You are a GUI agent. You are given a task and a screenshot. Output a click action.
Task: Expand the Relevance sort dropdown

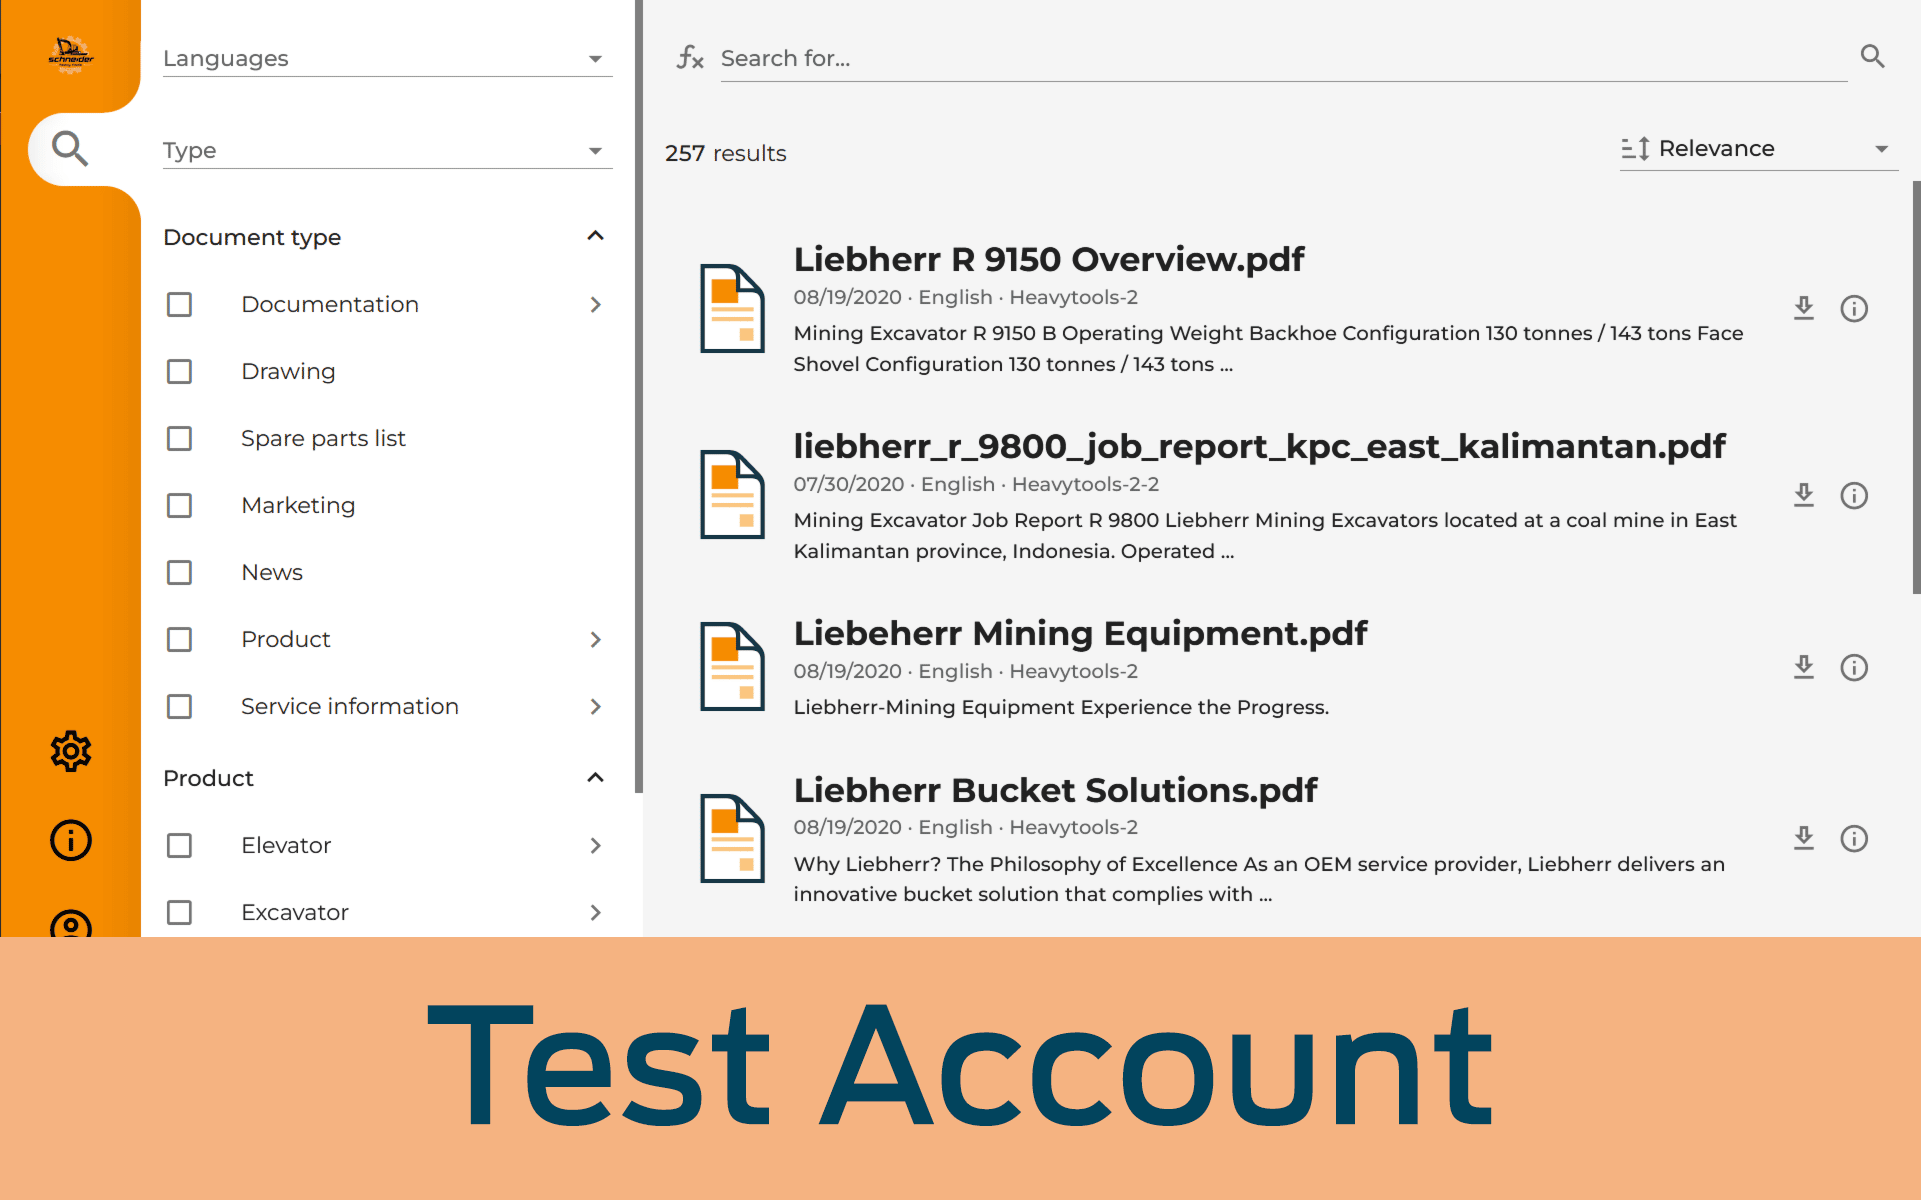tap(1881, 149)
